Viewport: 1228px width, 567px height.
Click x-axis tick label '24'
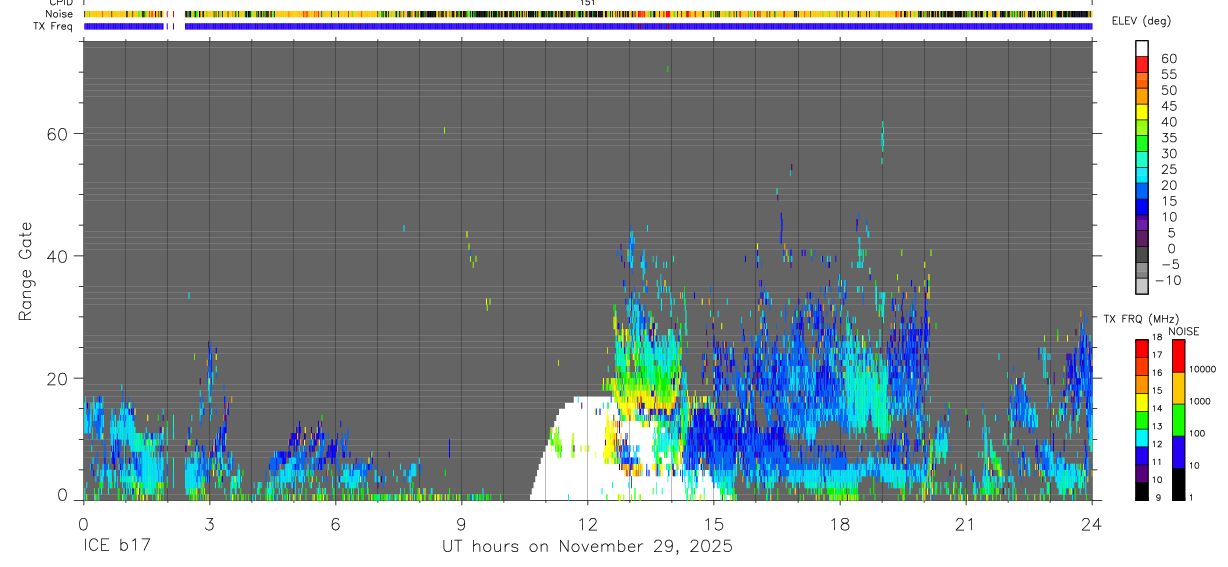point(1092,524)
